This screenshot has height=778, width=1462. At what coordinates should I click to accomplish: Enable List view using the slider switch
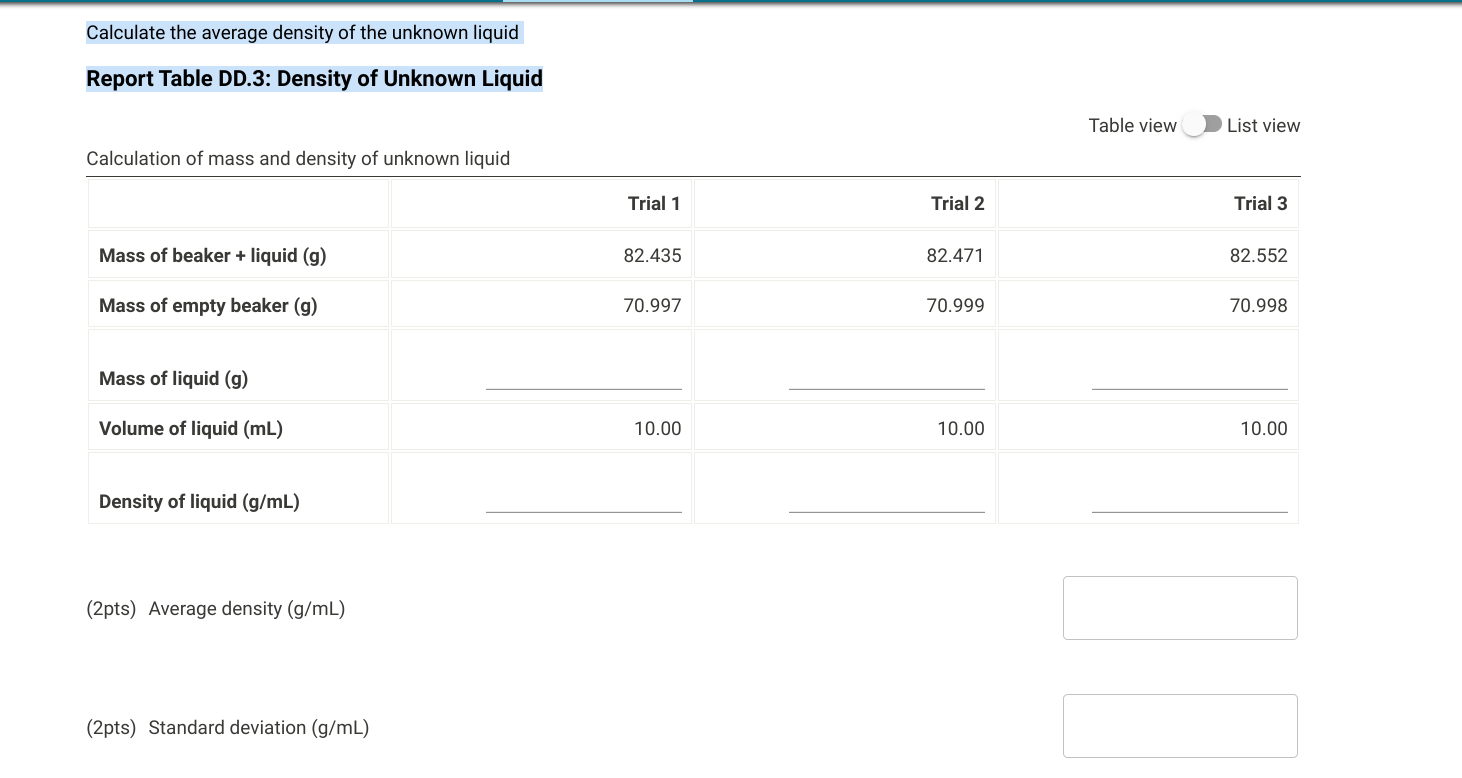(x=1203, y=124)
